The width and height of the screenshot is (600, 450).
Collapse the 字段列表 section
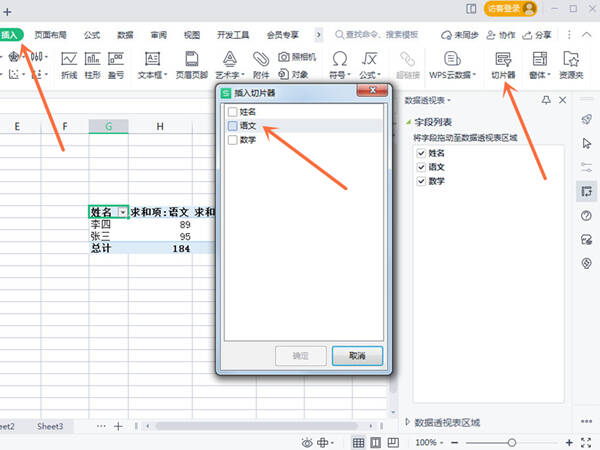(x=408, y=122)
